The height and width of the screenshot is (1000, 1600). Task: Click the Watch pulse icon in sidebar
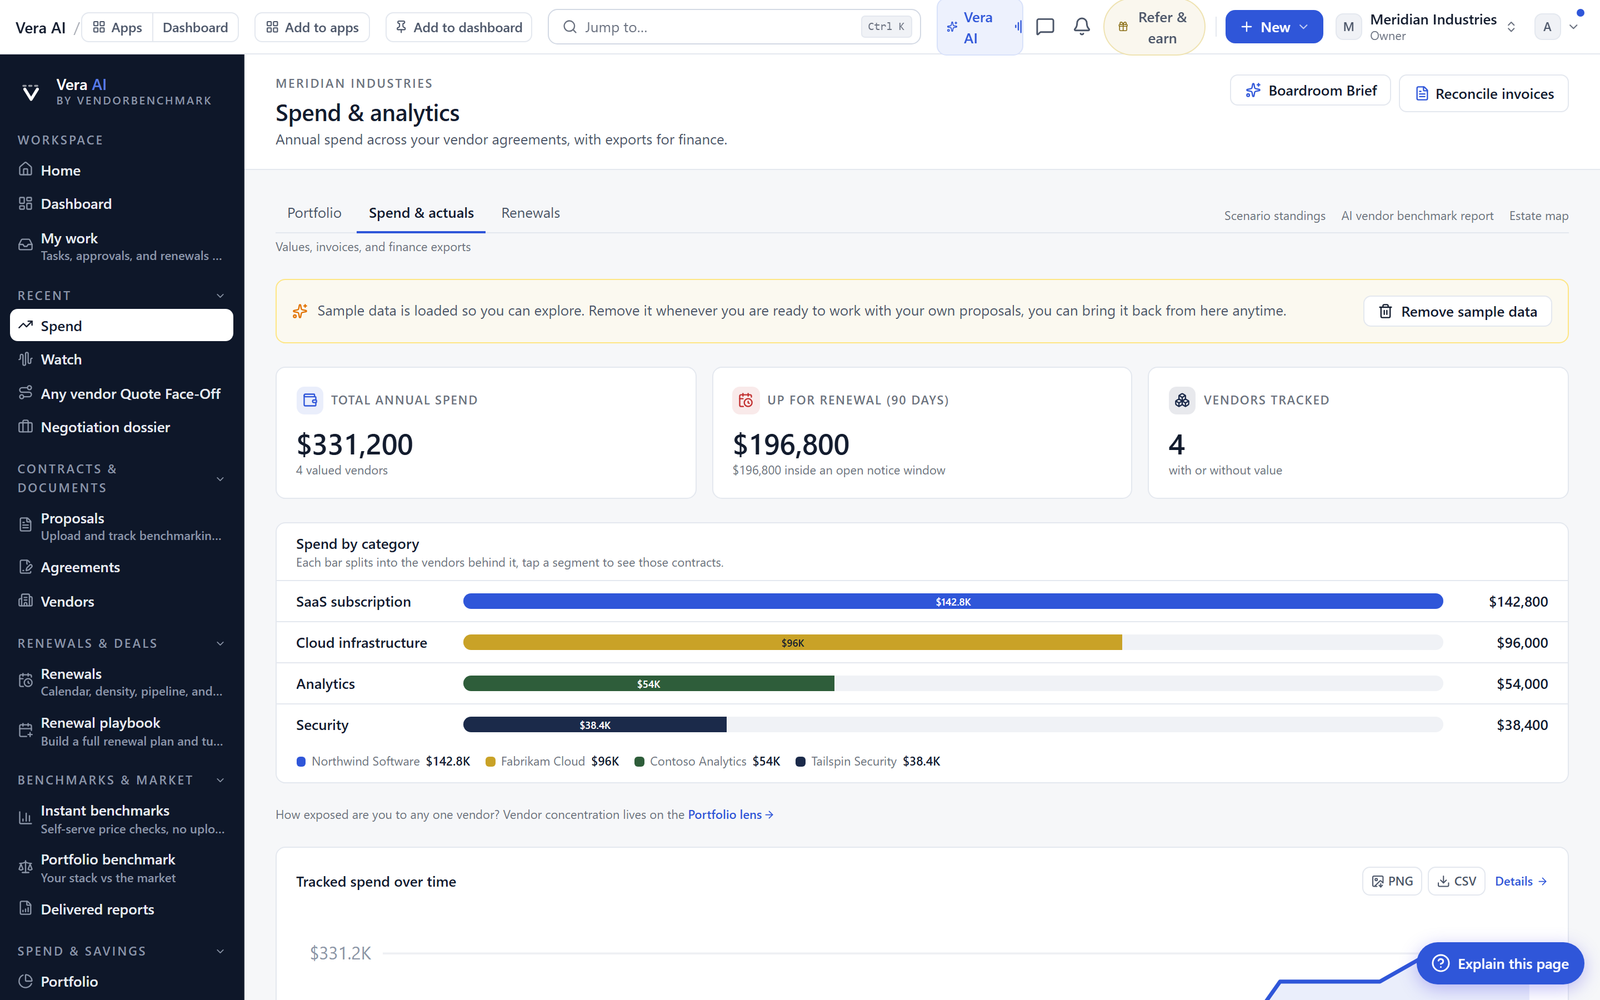(x=26, y=359)
